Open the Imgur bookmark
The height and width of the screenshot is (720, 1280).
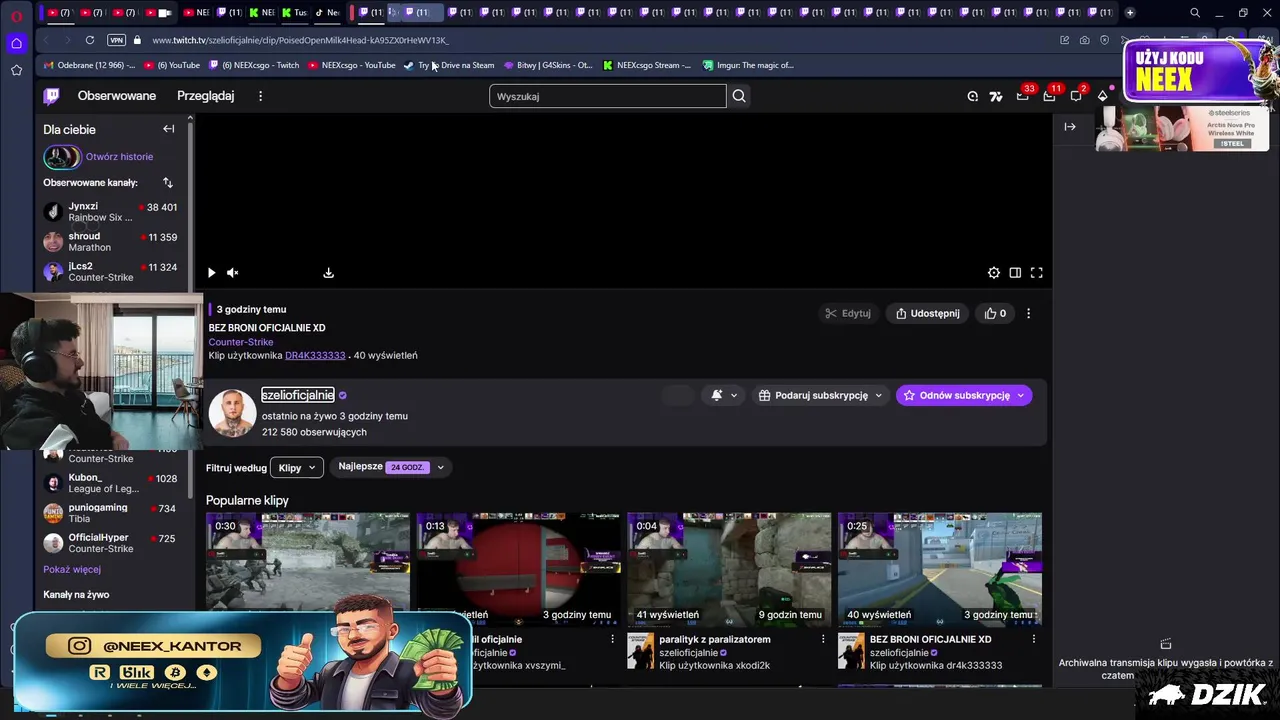(x=748, y=65)
